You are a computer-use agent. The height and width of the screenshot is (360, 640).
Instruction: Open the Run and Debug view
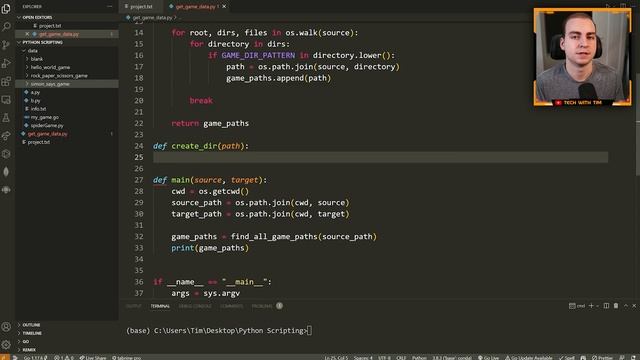(6, 63)
